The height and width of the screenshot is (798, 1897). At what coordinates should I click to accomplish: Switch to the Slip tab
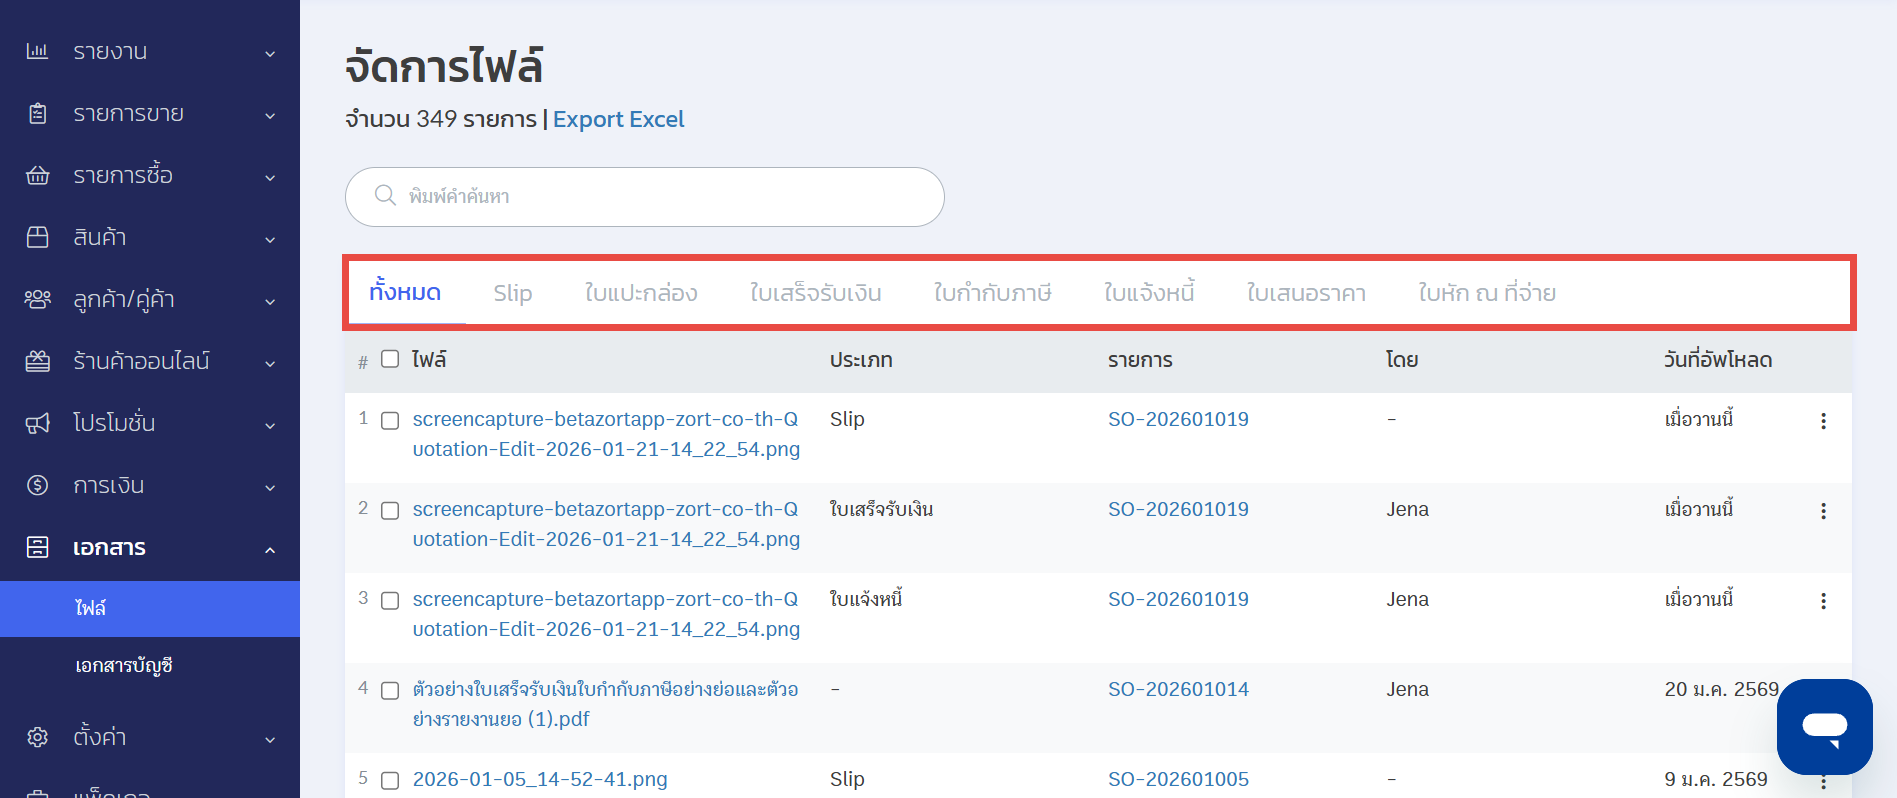(512, 293)
